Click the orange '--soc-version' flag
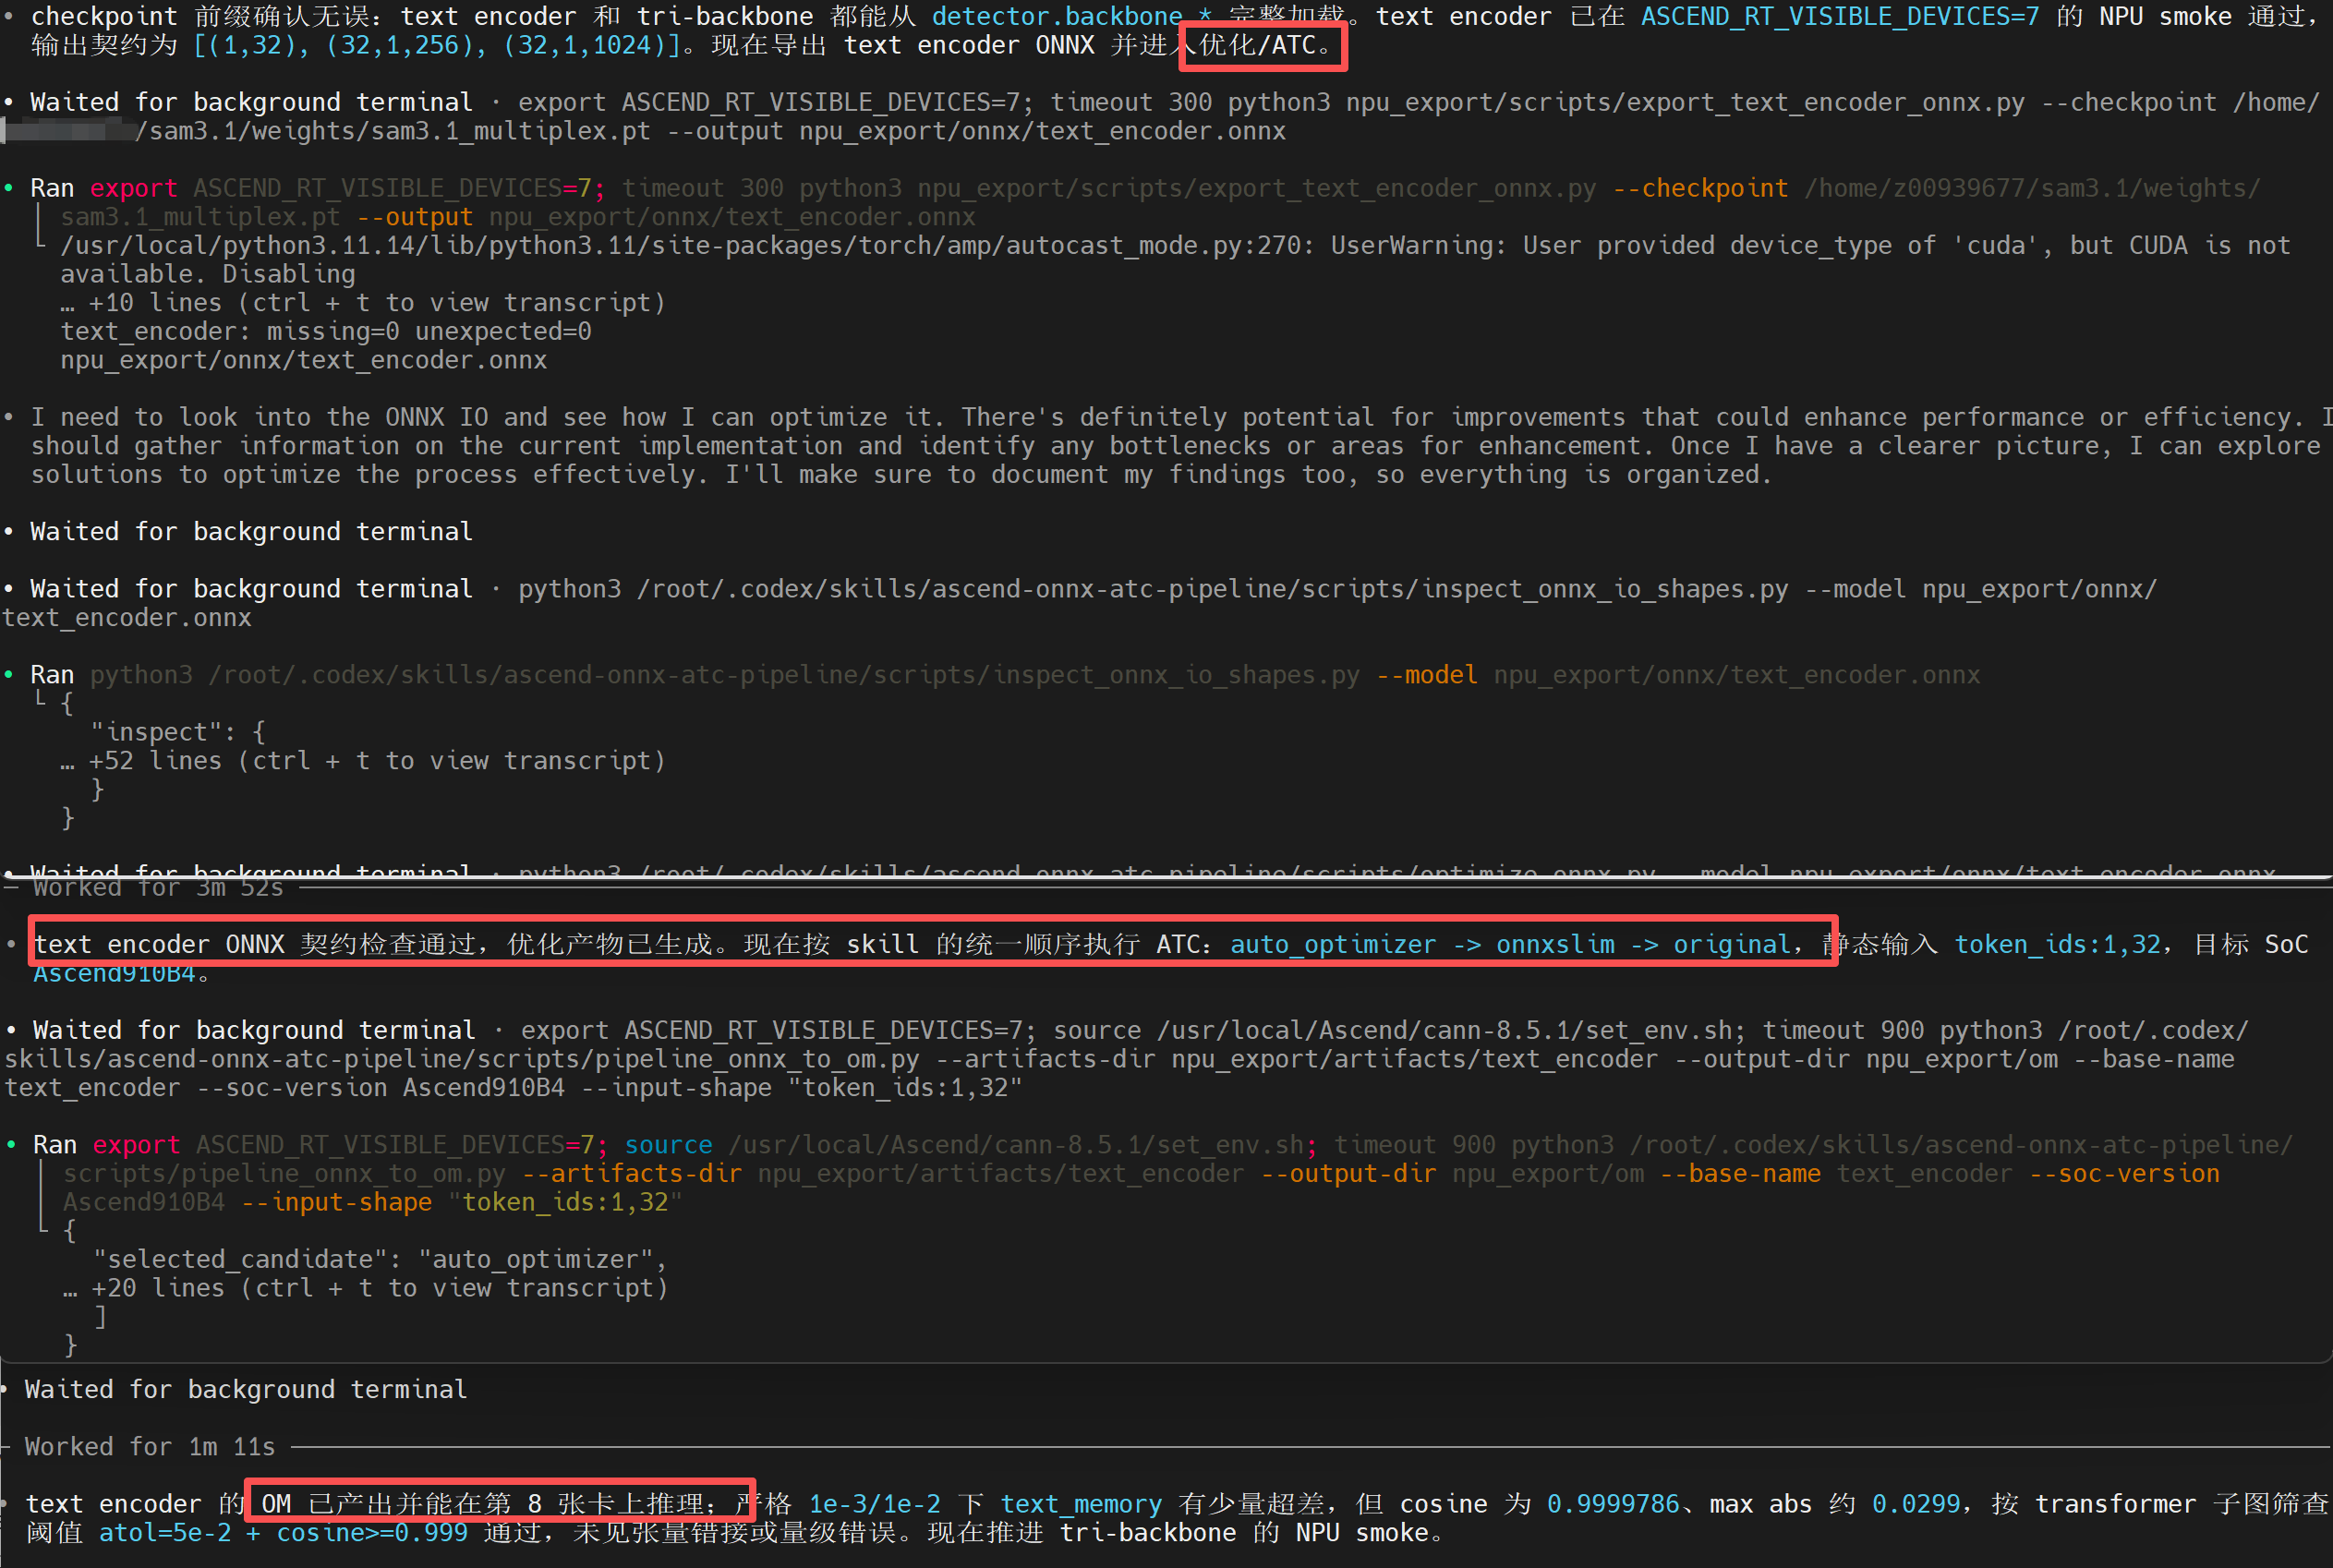The height and width of the screenshot is (1568, 2333). pos(2124,1173)
